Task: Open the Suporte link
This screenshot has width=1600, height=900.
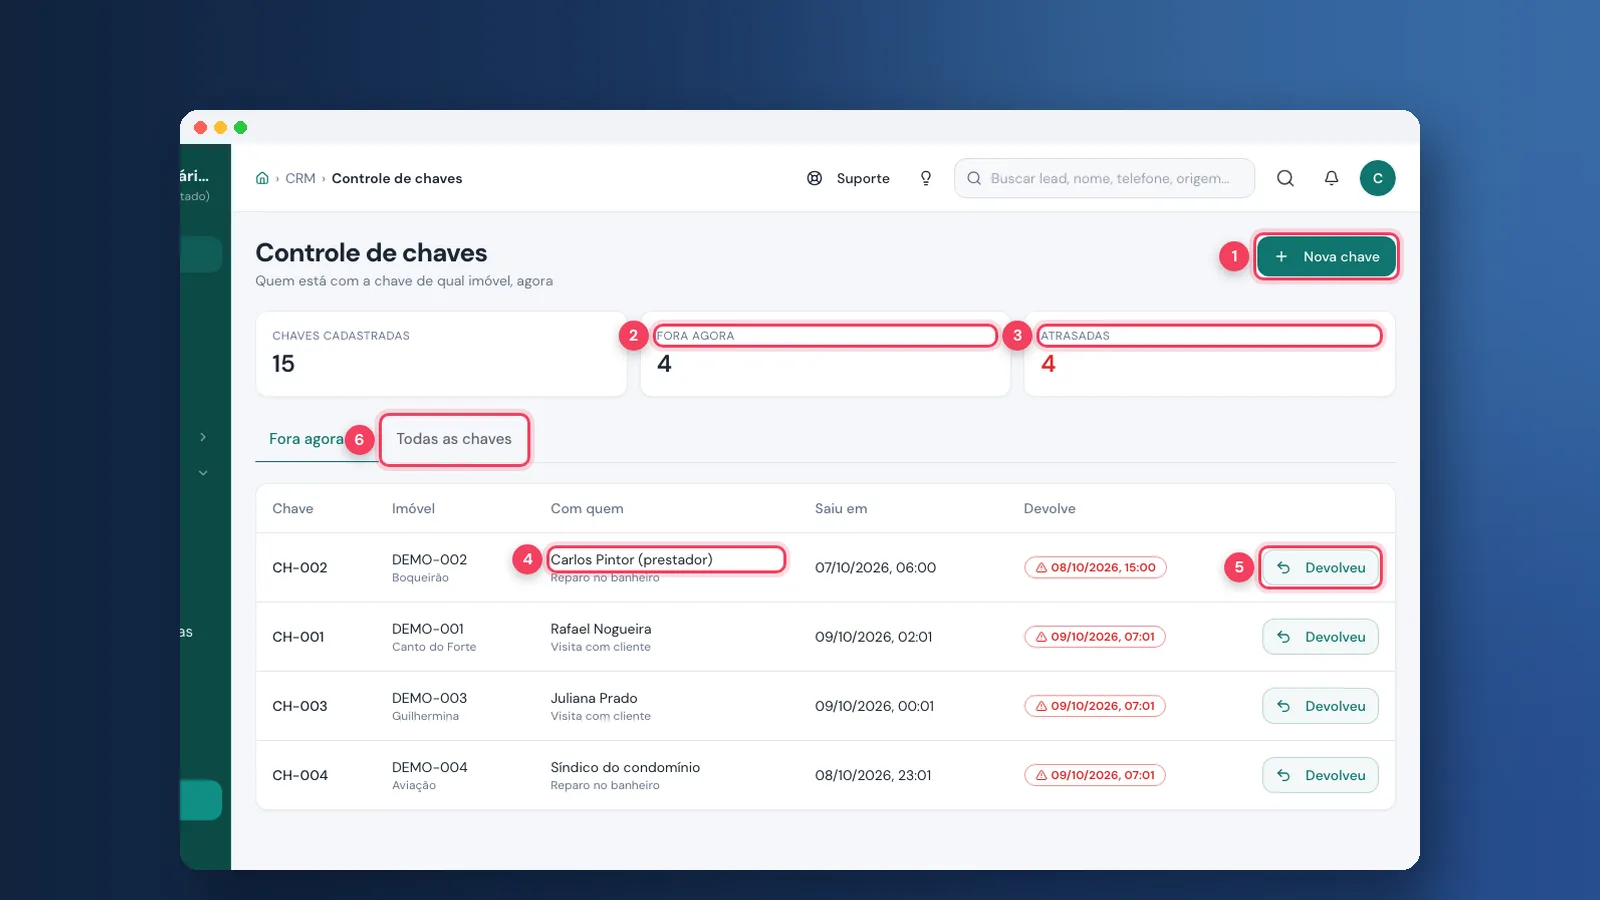Action: pyautogui.click(x=863, y=178)
